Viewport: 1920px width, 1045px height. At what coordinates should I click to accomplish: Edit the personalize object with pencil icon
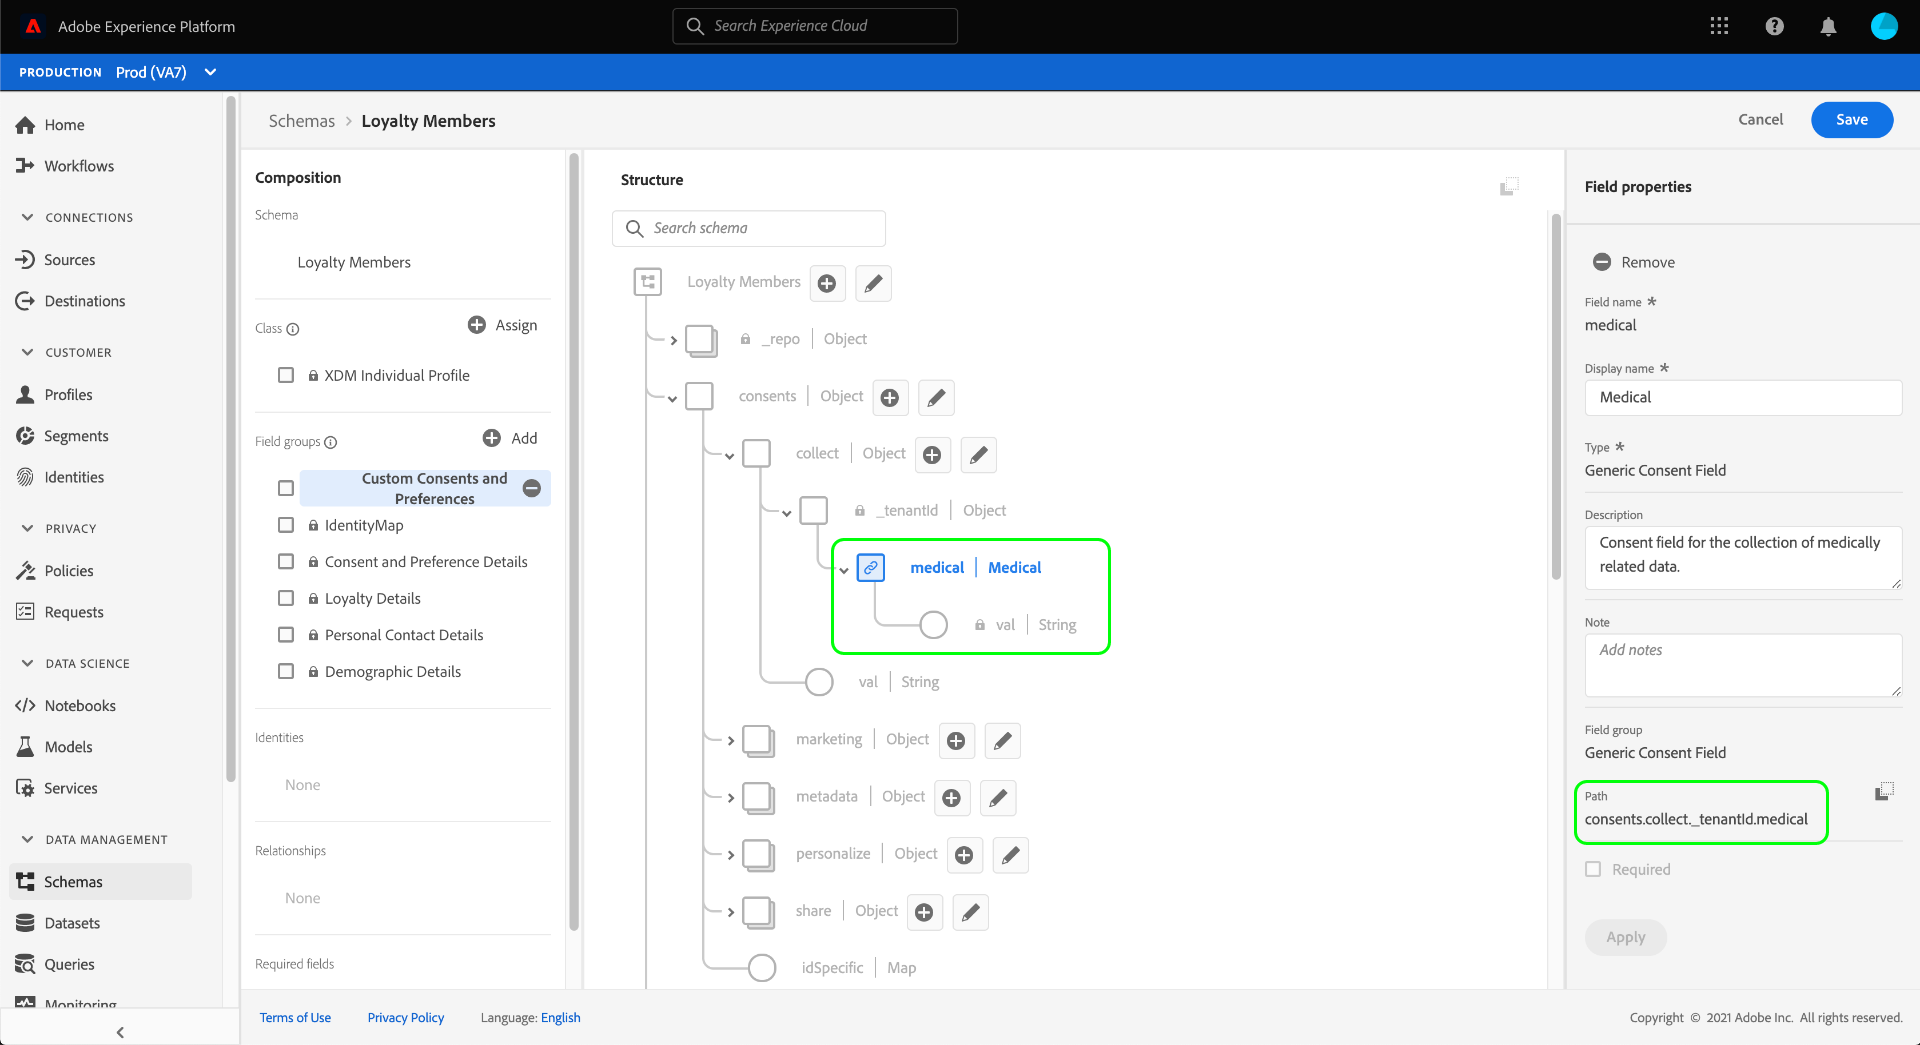(1010, 854)
